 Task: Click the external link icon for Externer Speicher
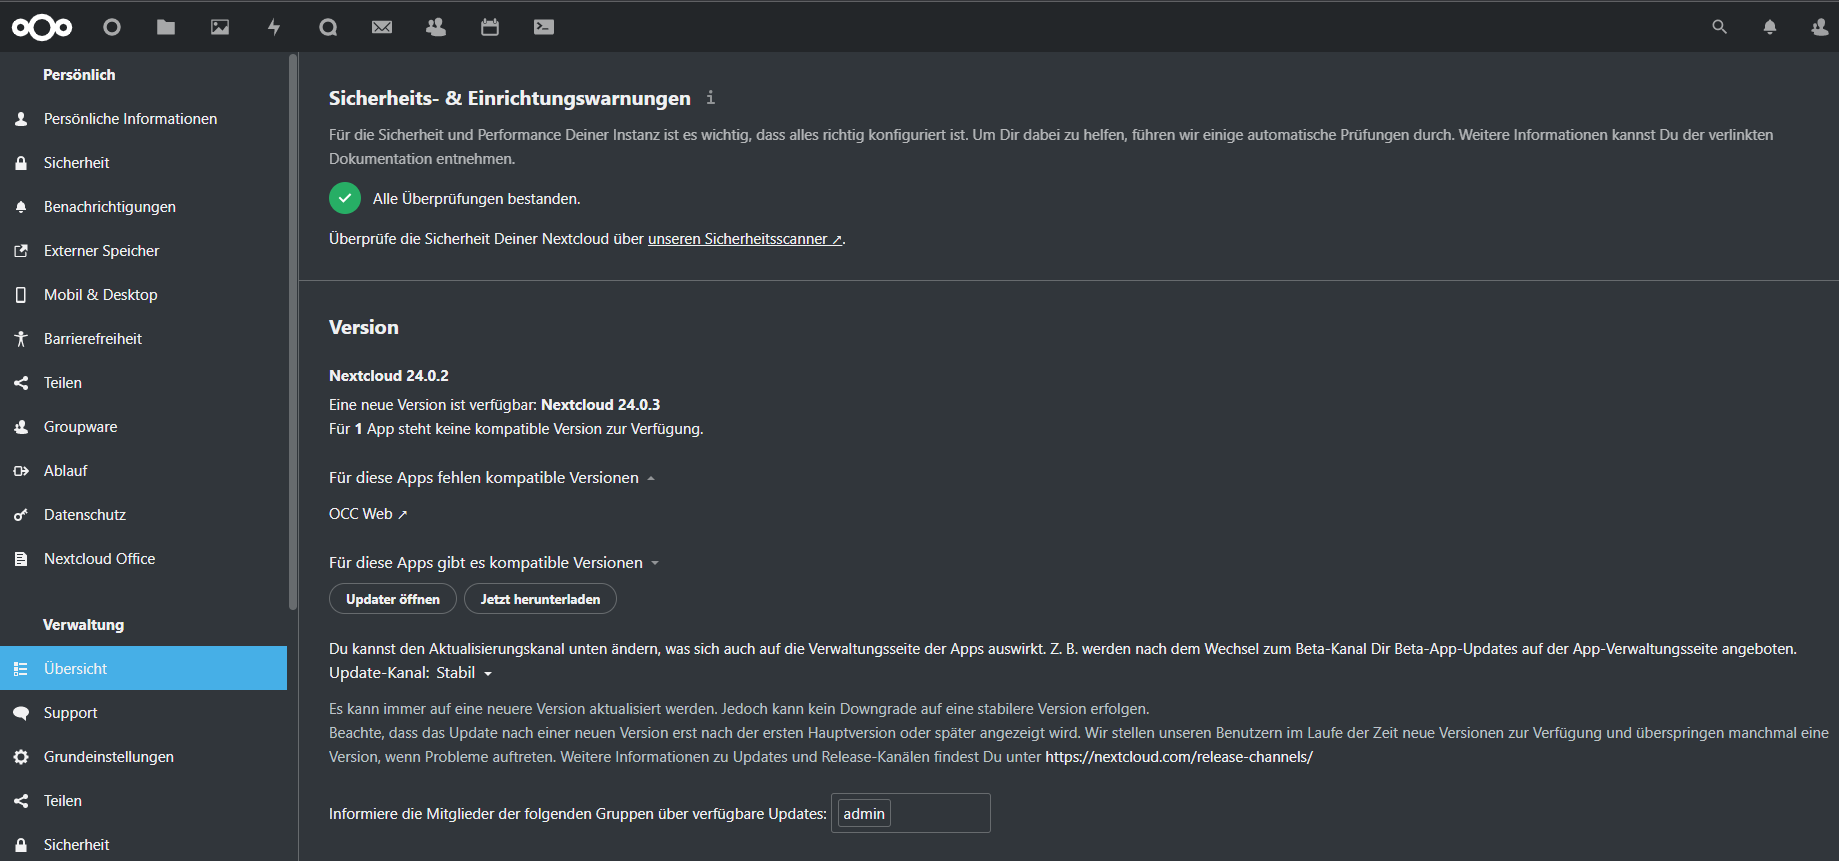[x=21, y=251]
